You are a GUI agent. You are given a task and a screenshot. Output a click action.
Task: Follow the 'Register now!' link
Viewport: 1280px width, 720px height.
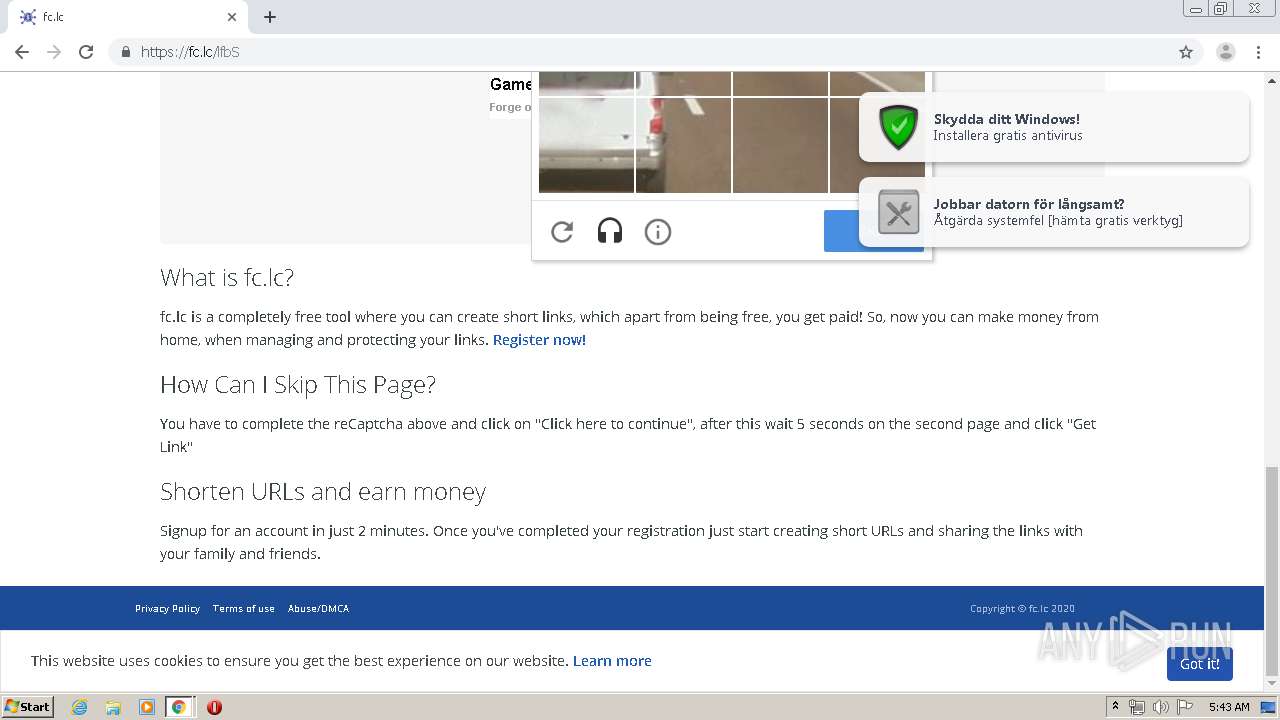coord(539,340)
